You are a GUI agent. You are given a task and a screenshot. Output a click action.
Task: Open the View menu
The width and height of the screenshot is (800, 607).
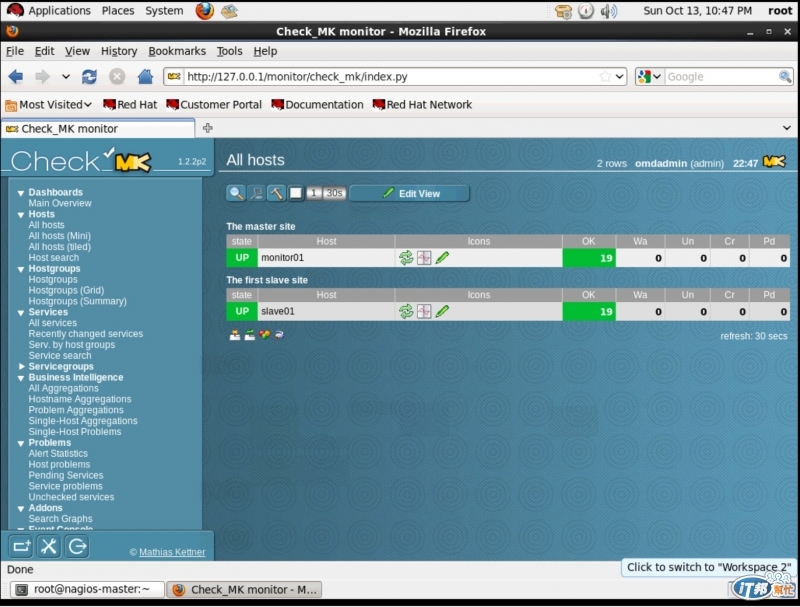[x=77, y=51]
